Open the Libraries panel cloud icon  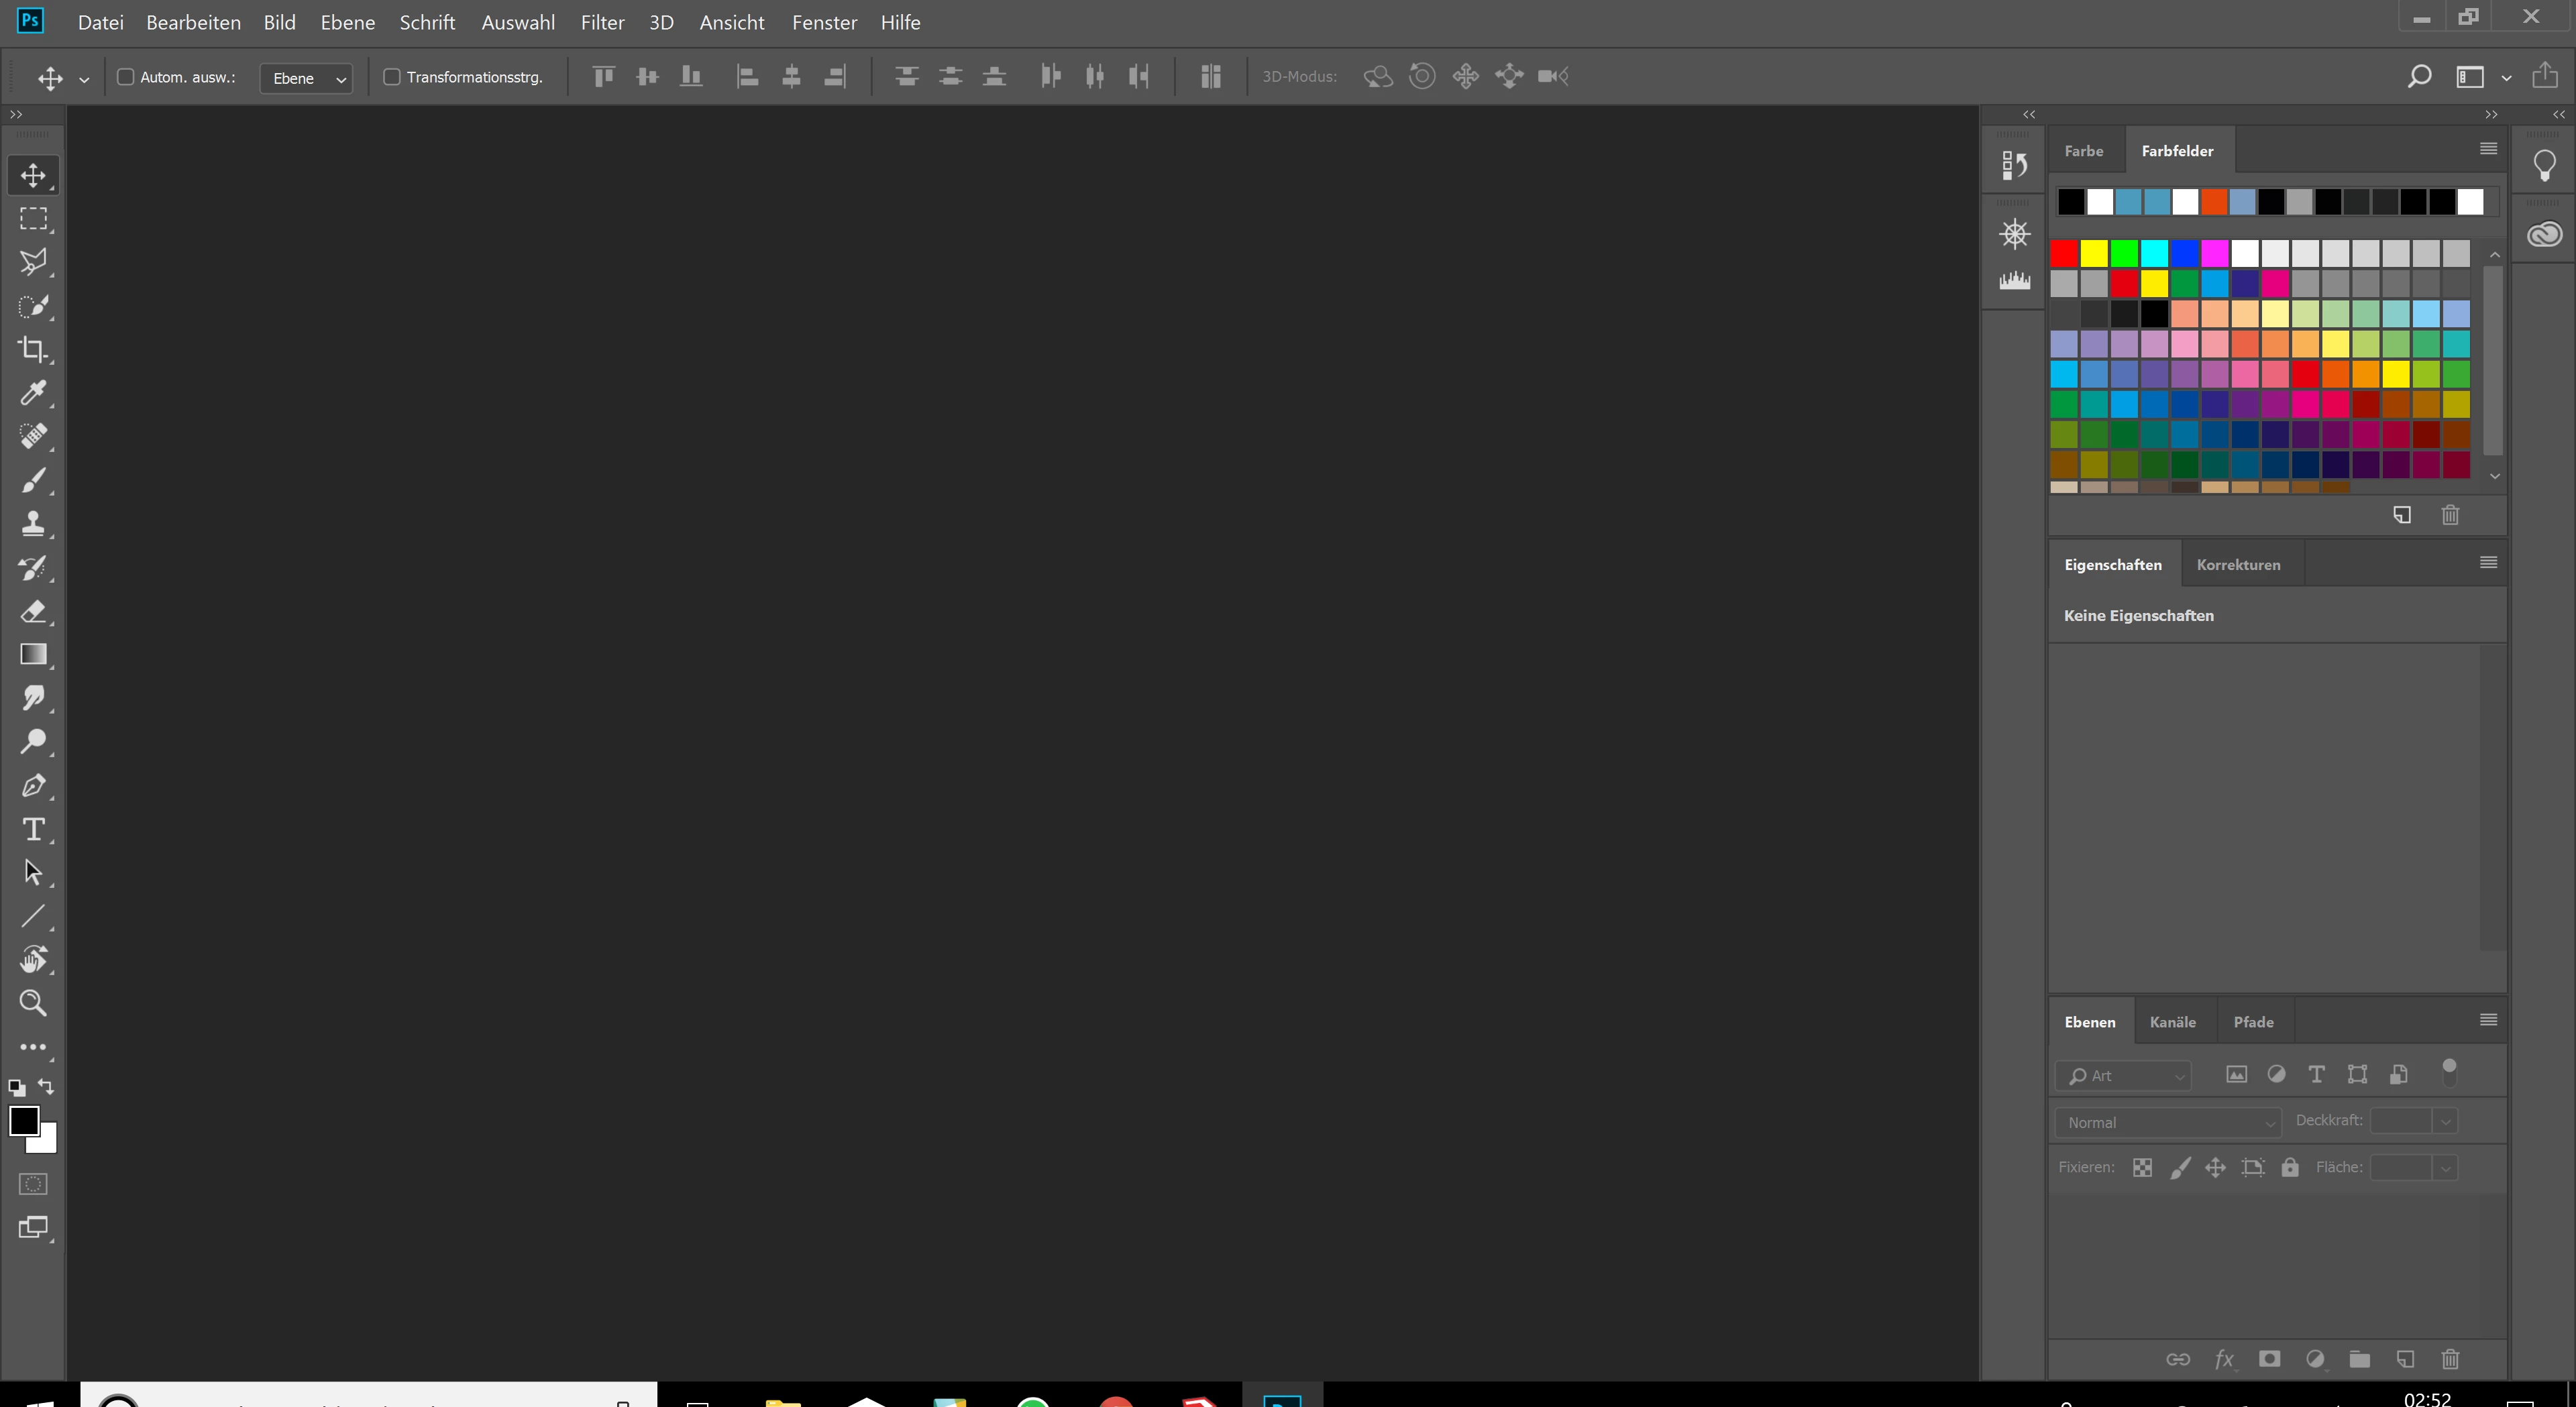click(x=2544, y=235)
